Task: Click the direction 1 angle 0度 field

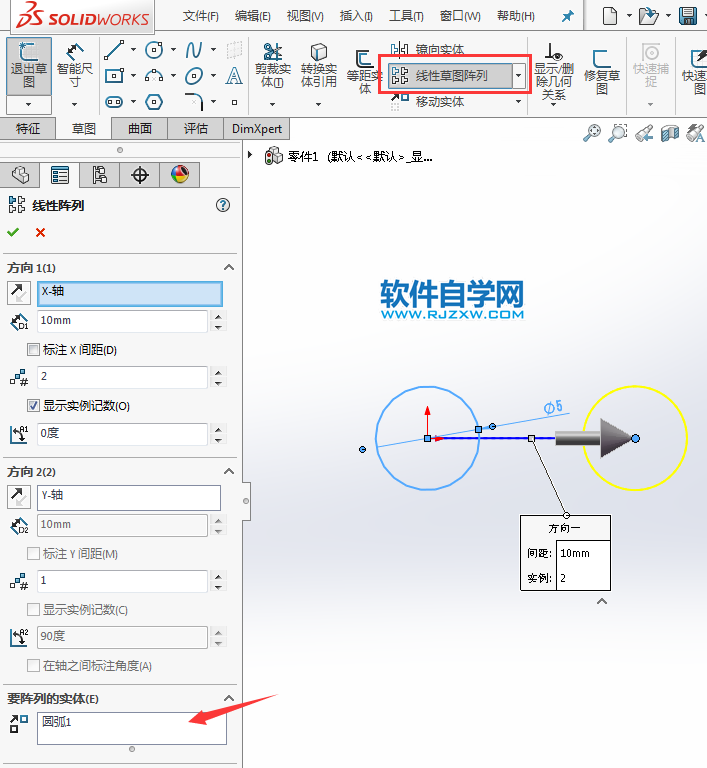Action: click(x=122, y=434)
